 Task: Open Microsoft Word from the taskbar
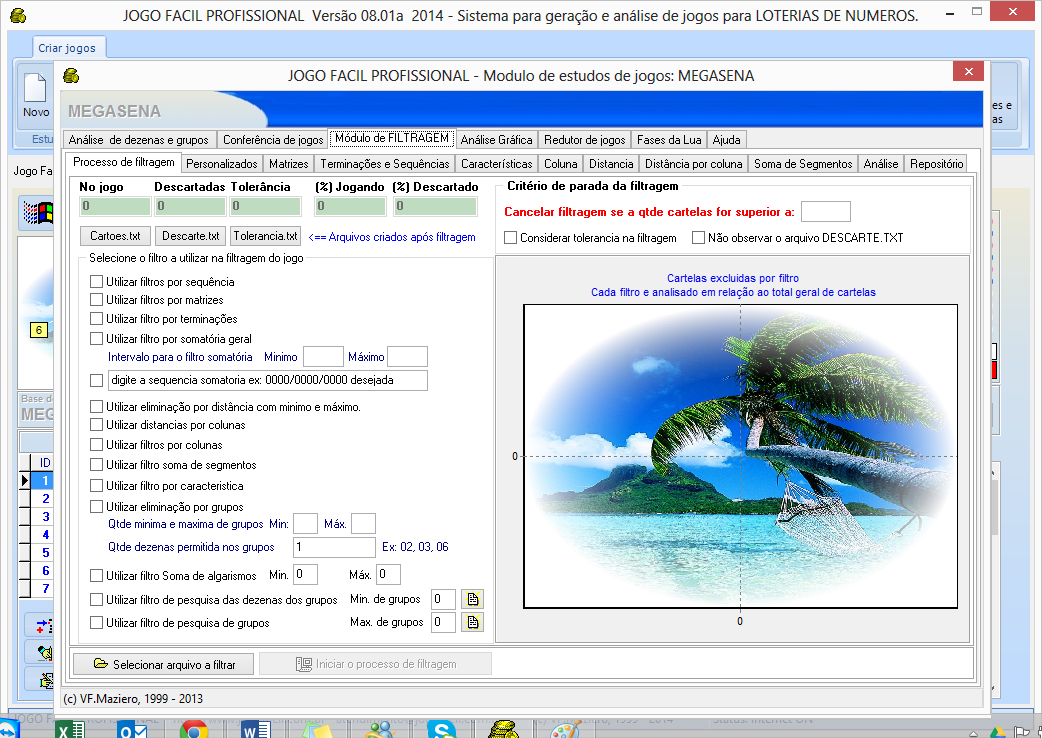pyautogui.click(x=256, y=729)
